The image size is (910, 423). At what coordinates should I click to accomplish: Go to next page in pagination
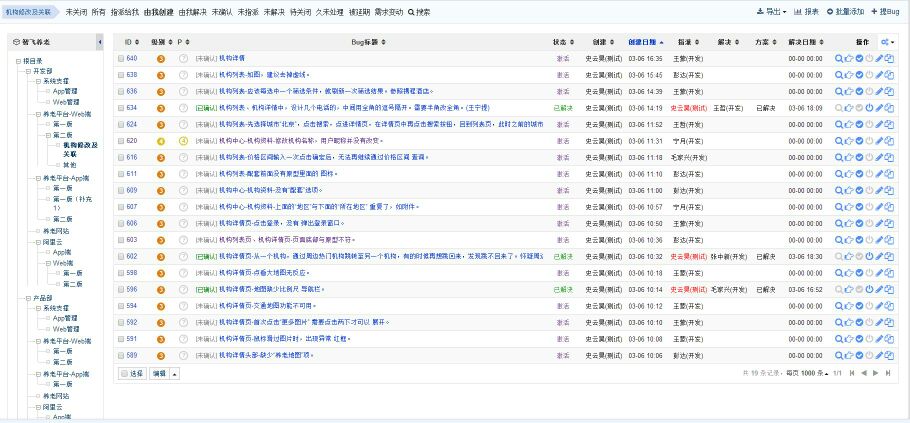[x=875, y=373]
